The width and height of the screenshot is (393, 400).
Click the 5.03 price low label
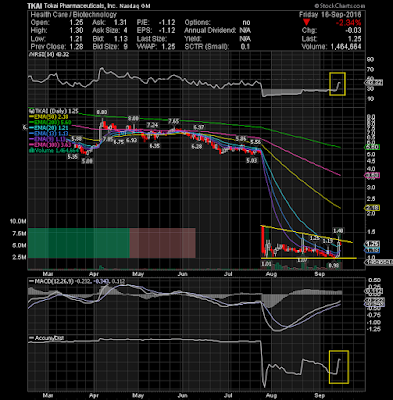click(252, 161)
